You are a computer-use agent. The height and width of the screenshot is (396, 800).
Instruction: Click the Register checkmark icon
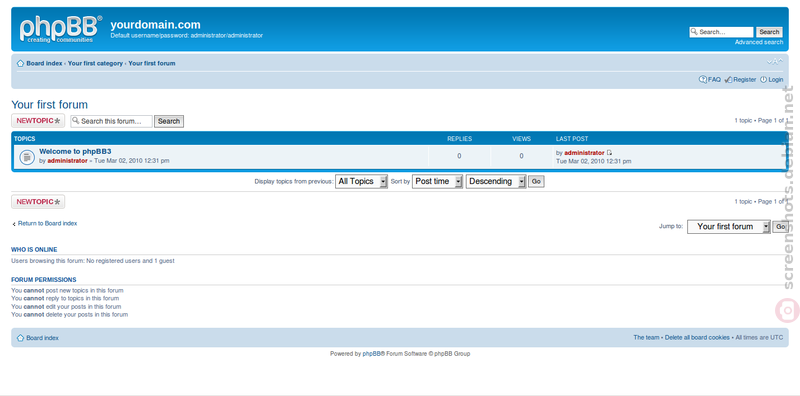tap(729, 80)
